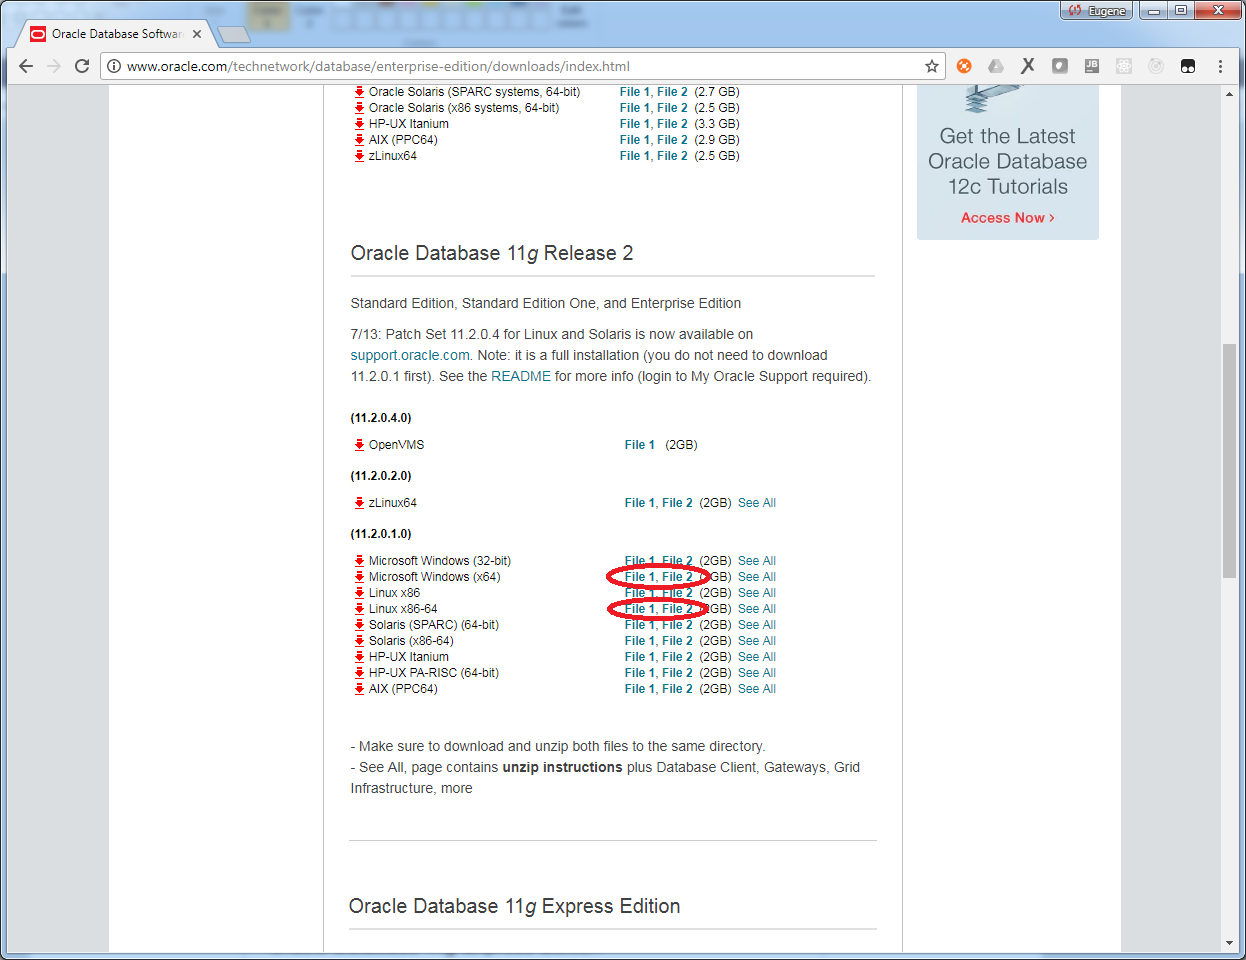Click download arrow beside Linux x86-64
This screenshot has height=960, width=1246.
pos(359,609)
